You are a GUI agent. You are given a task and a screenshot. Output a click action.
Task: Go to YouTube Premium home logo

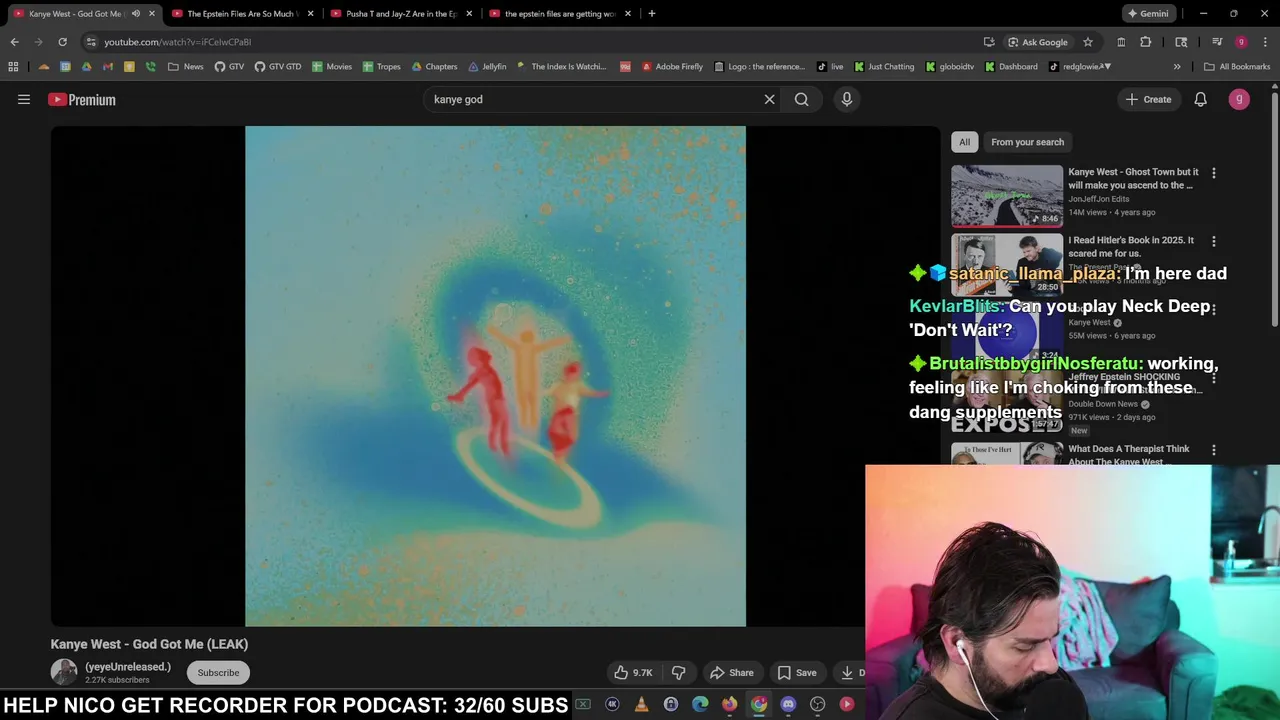[82, 99]
